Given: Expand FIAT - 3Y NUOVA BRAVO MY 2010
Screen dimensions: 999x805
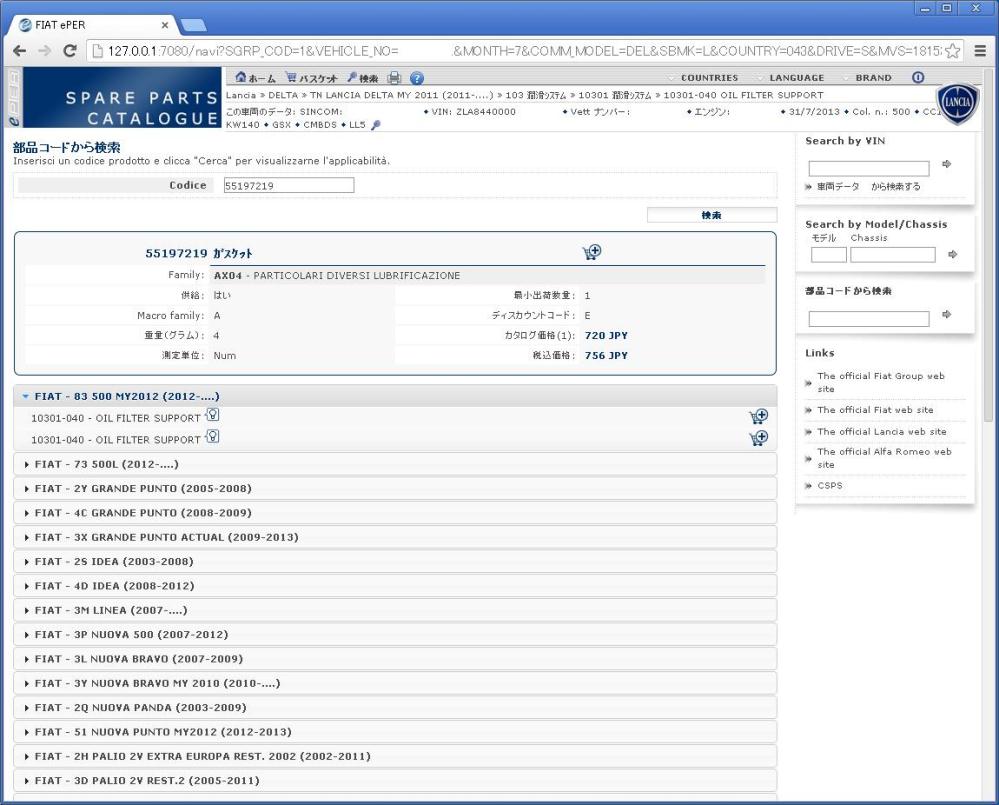Looking at the screenshot, I should 395,683.
